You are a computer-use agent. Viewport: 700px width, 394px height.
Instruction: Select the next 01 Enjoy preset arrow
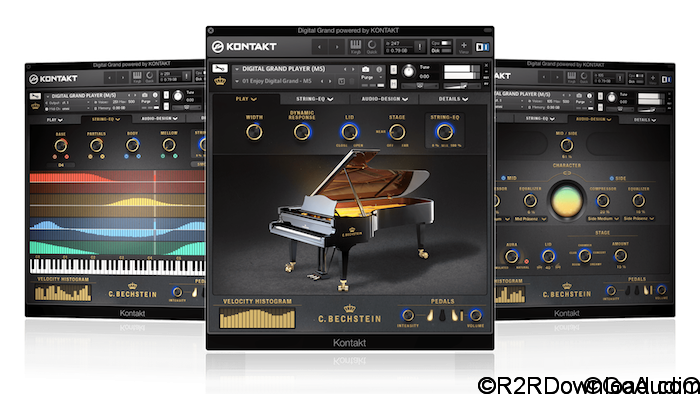pos(330,81)
